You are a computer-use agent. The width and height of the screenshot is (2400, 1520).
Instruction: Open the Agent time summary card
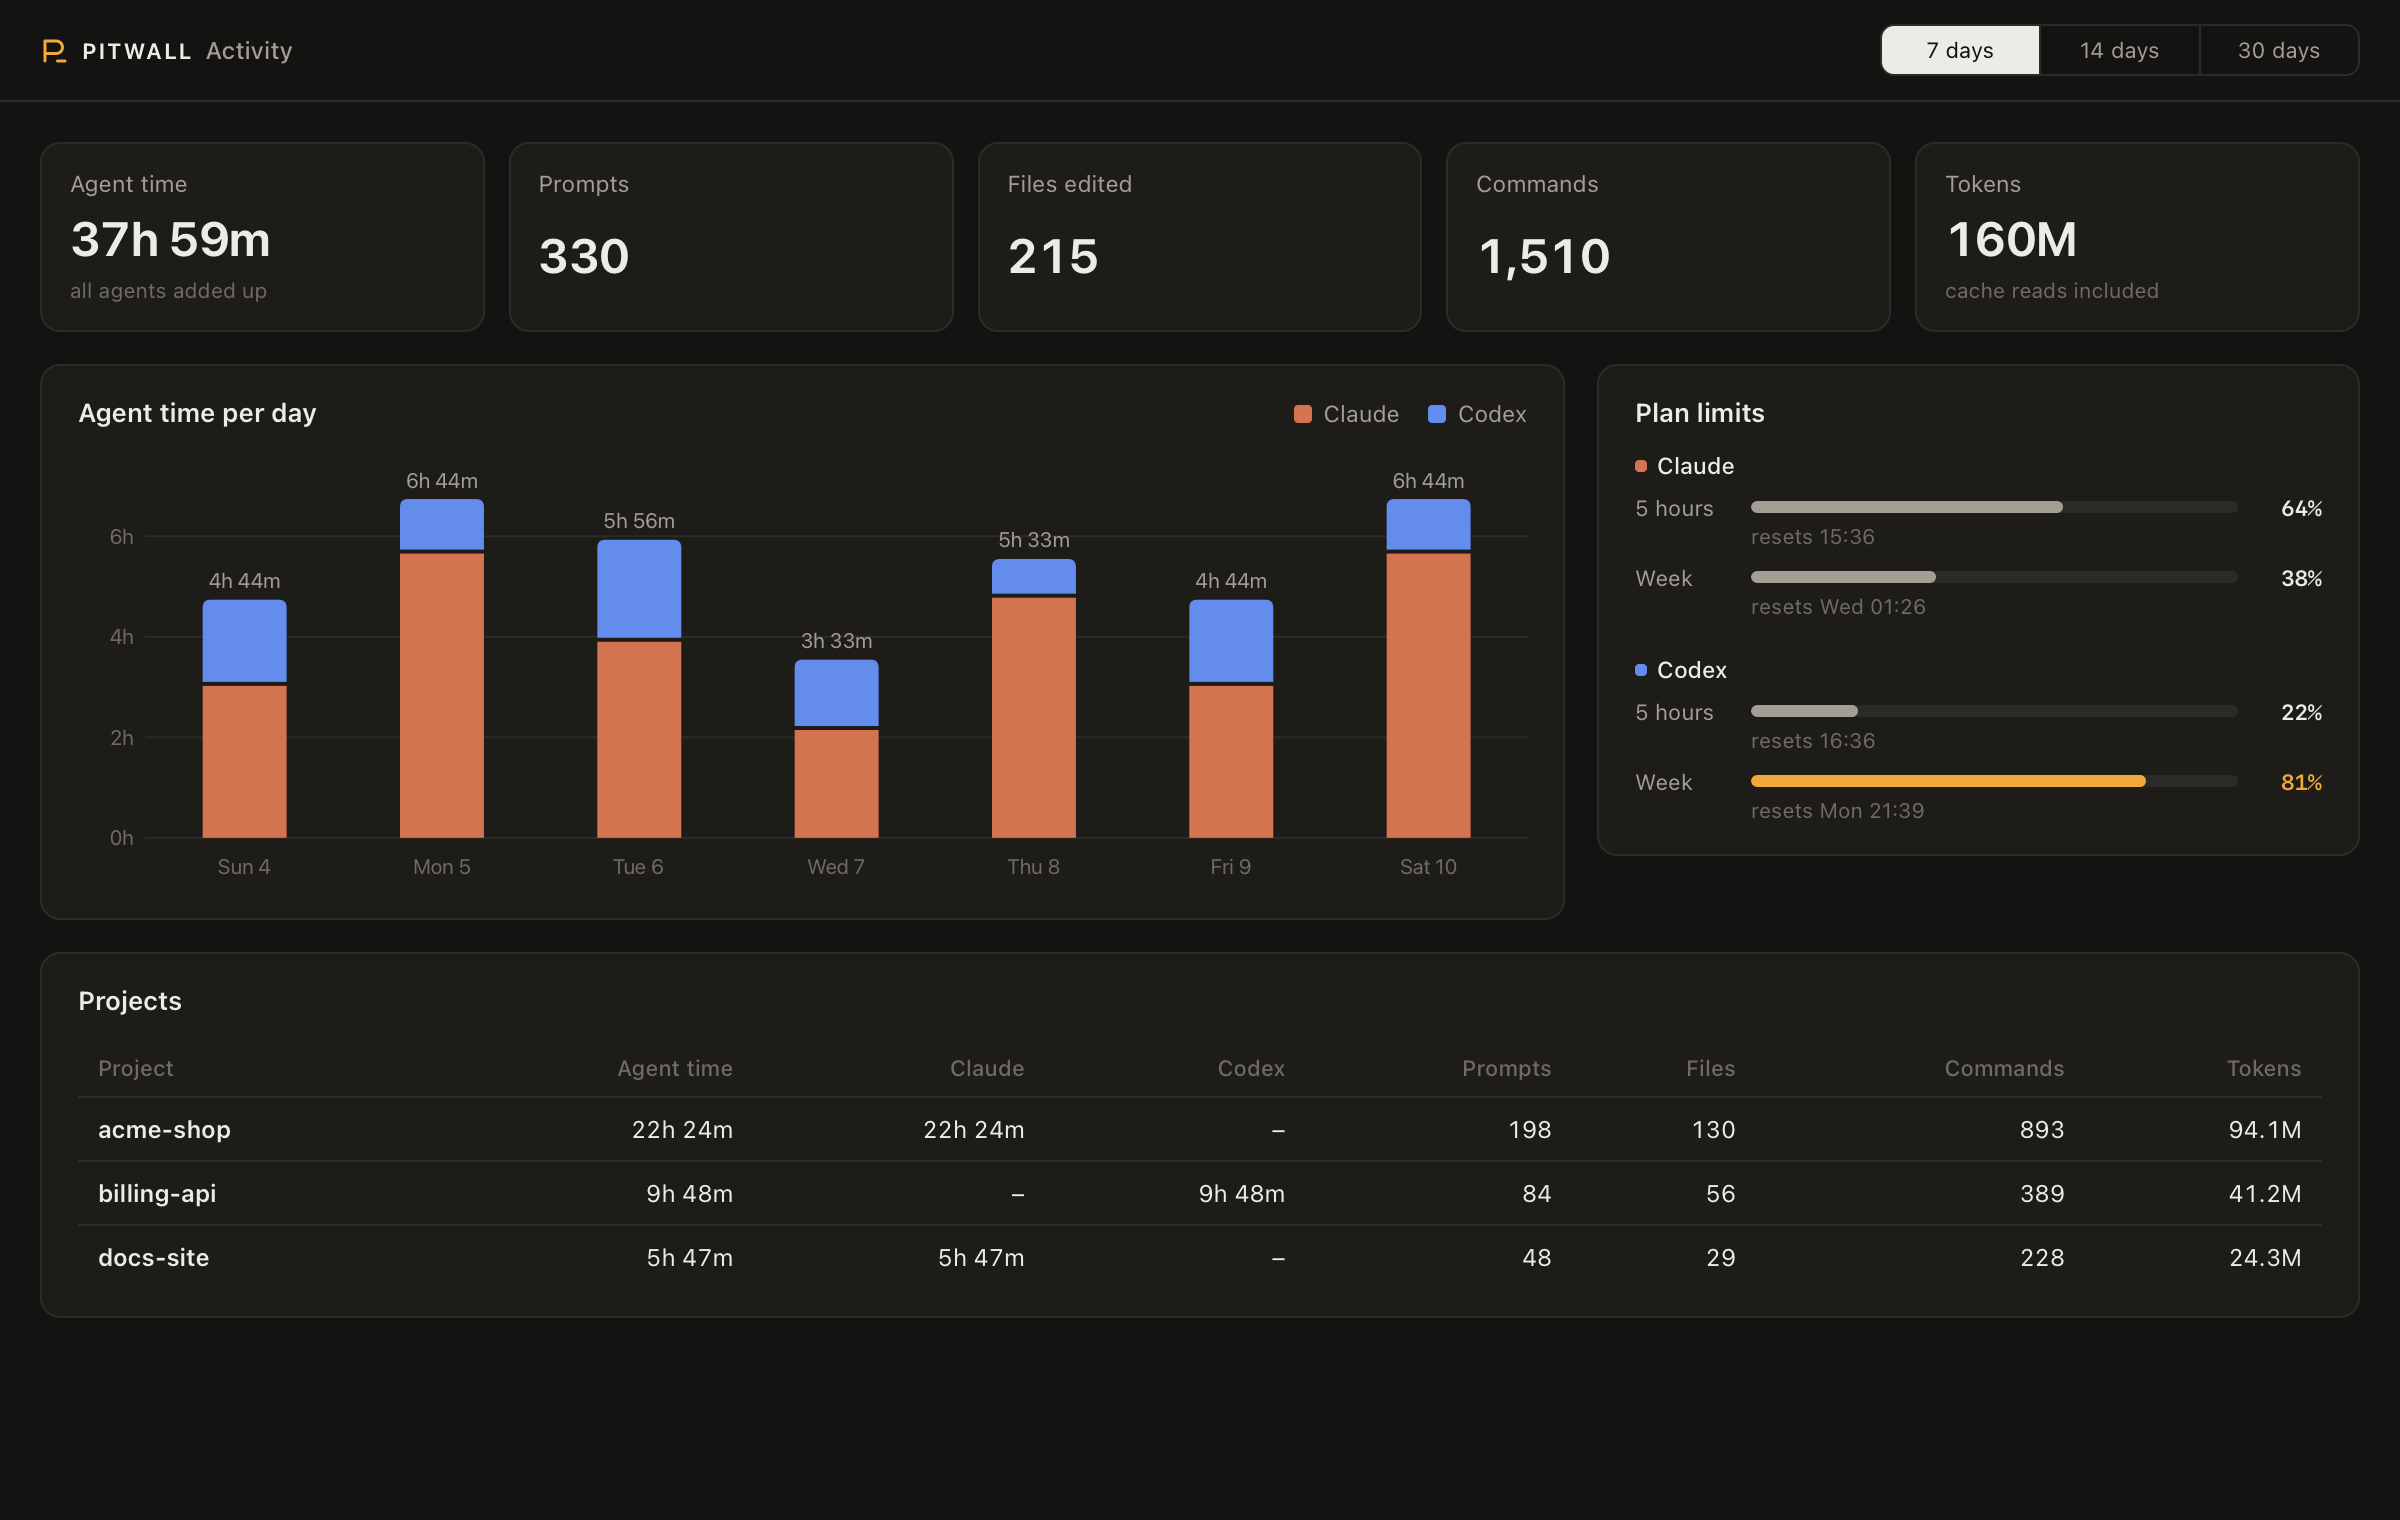pyautogui.click(x=262, y=237)
